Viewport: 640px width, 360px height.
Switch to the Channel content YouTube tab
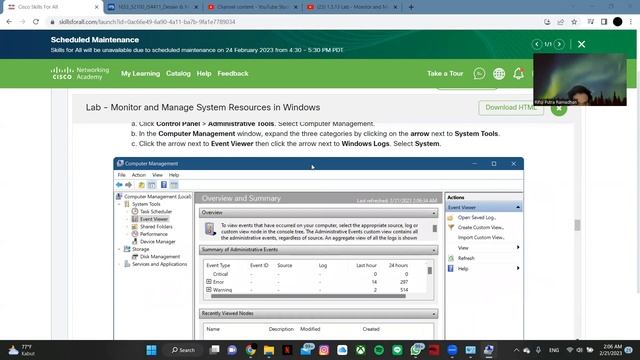pyautogui.click(x=252, y=7)
